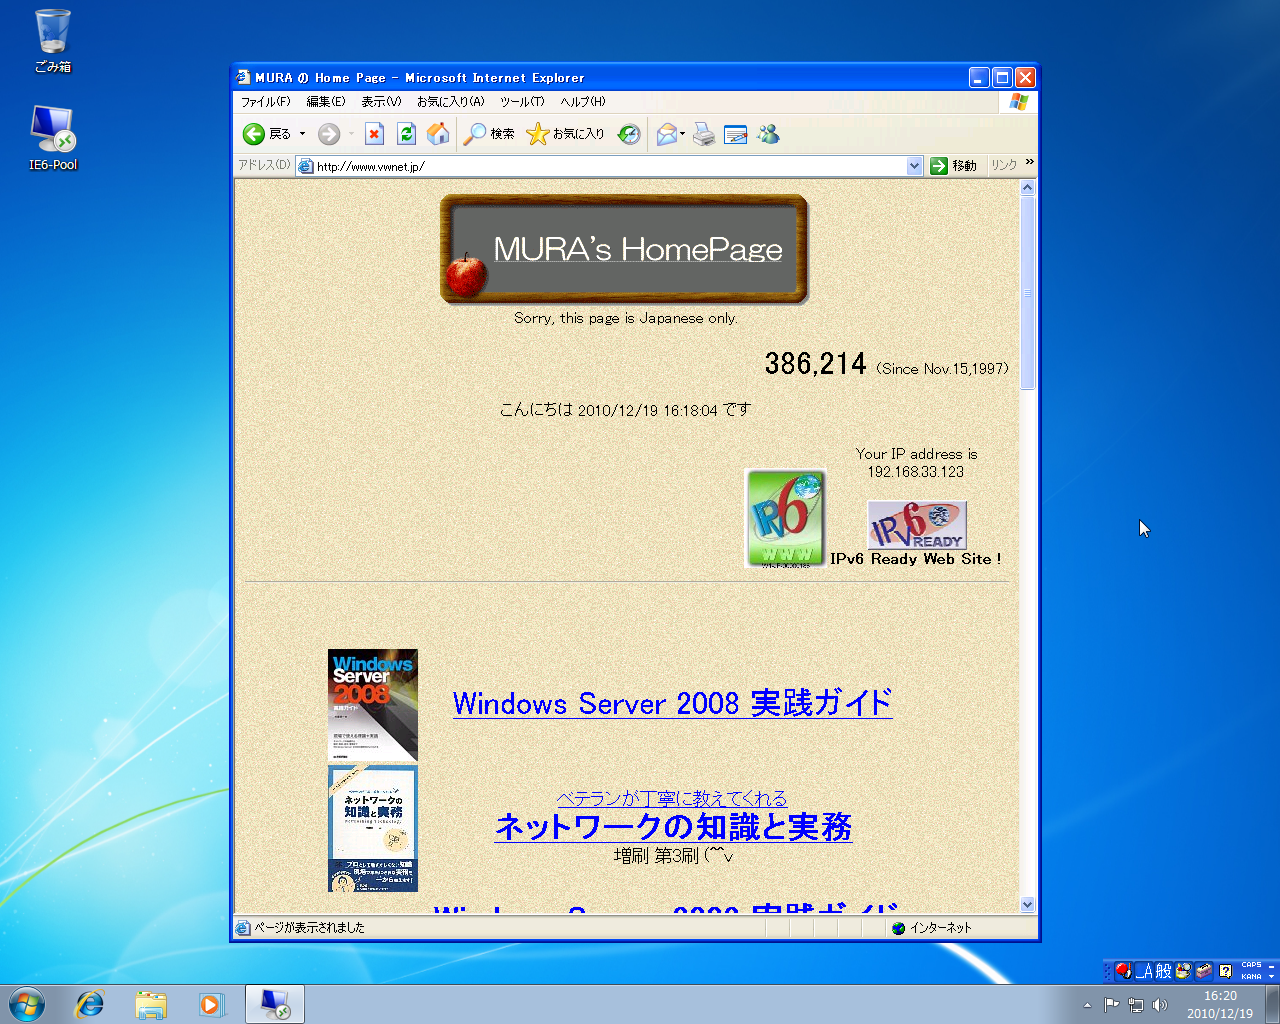Open the IME tools toolbox icon
This screenshot has height=1024, width=1280.
click(1204, 971)
